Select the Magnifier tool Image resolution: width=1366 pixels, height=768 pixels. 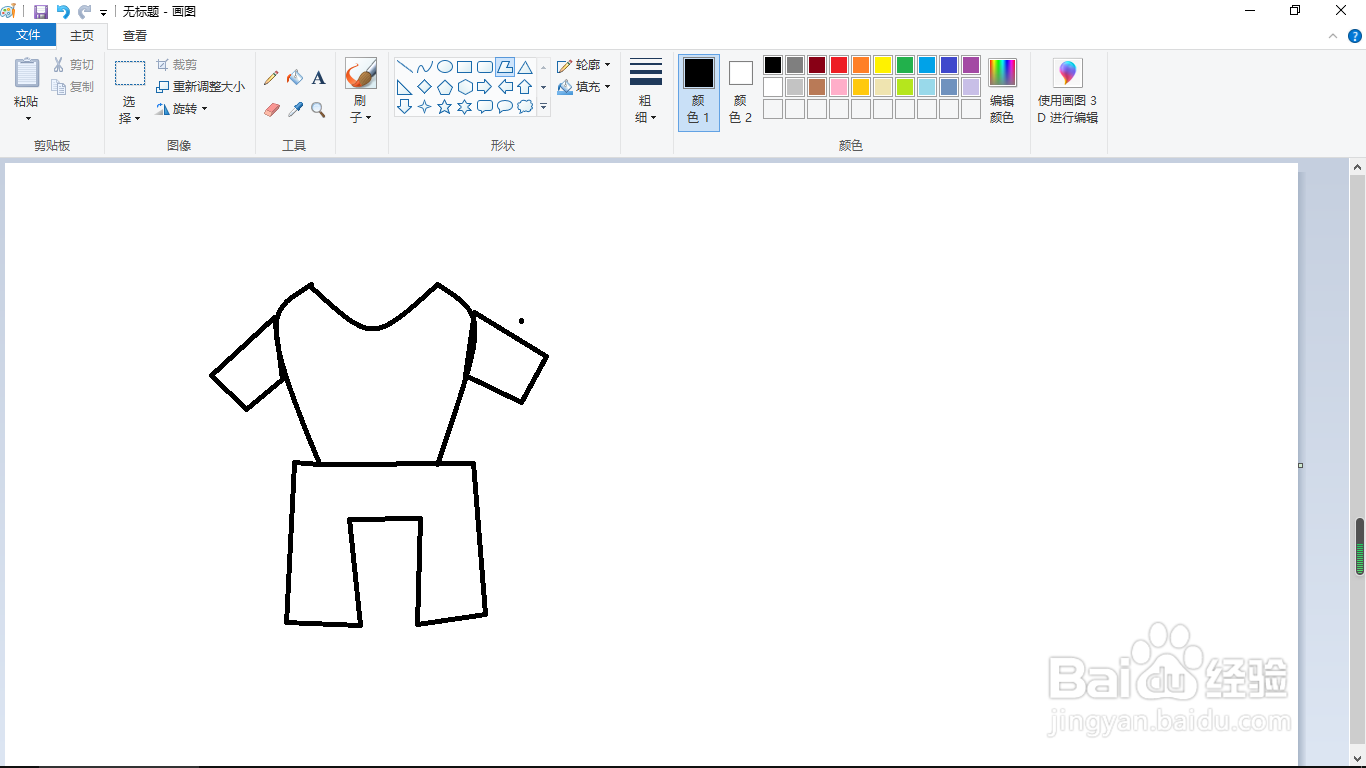click(x=318, y=109)
